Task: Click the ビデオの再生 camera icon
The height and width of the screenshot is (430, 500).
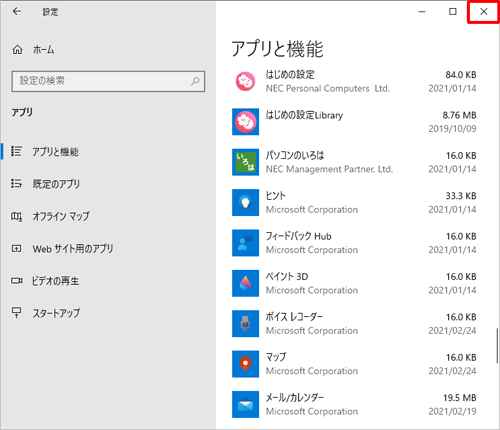Action: pos(17,281)
